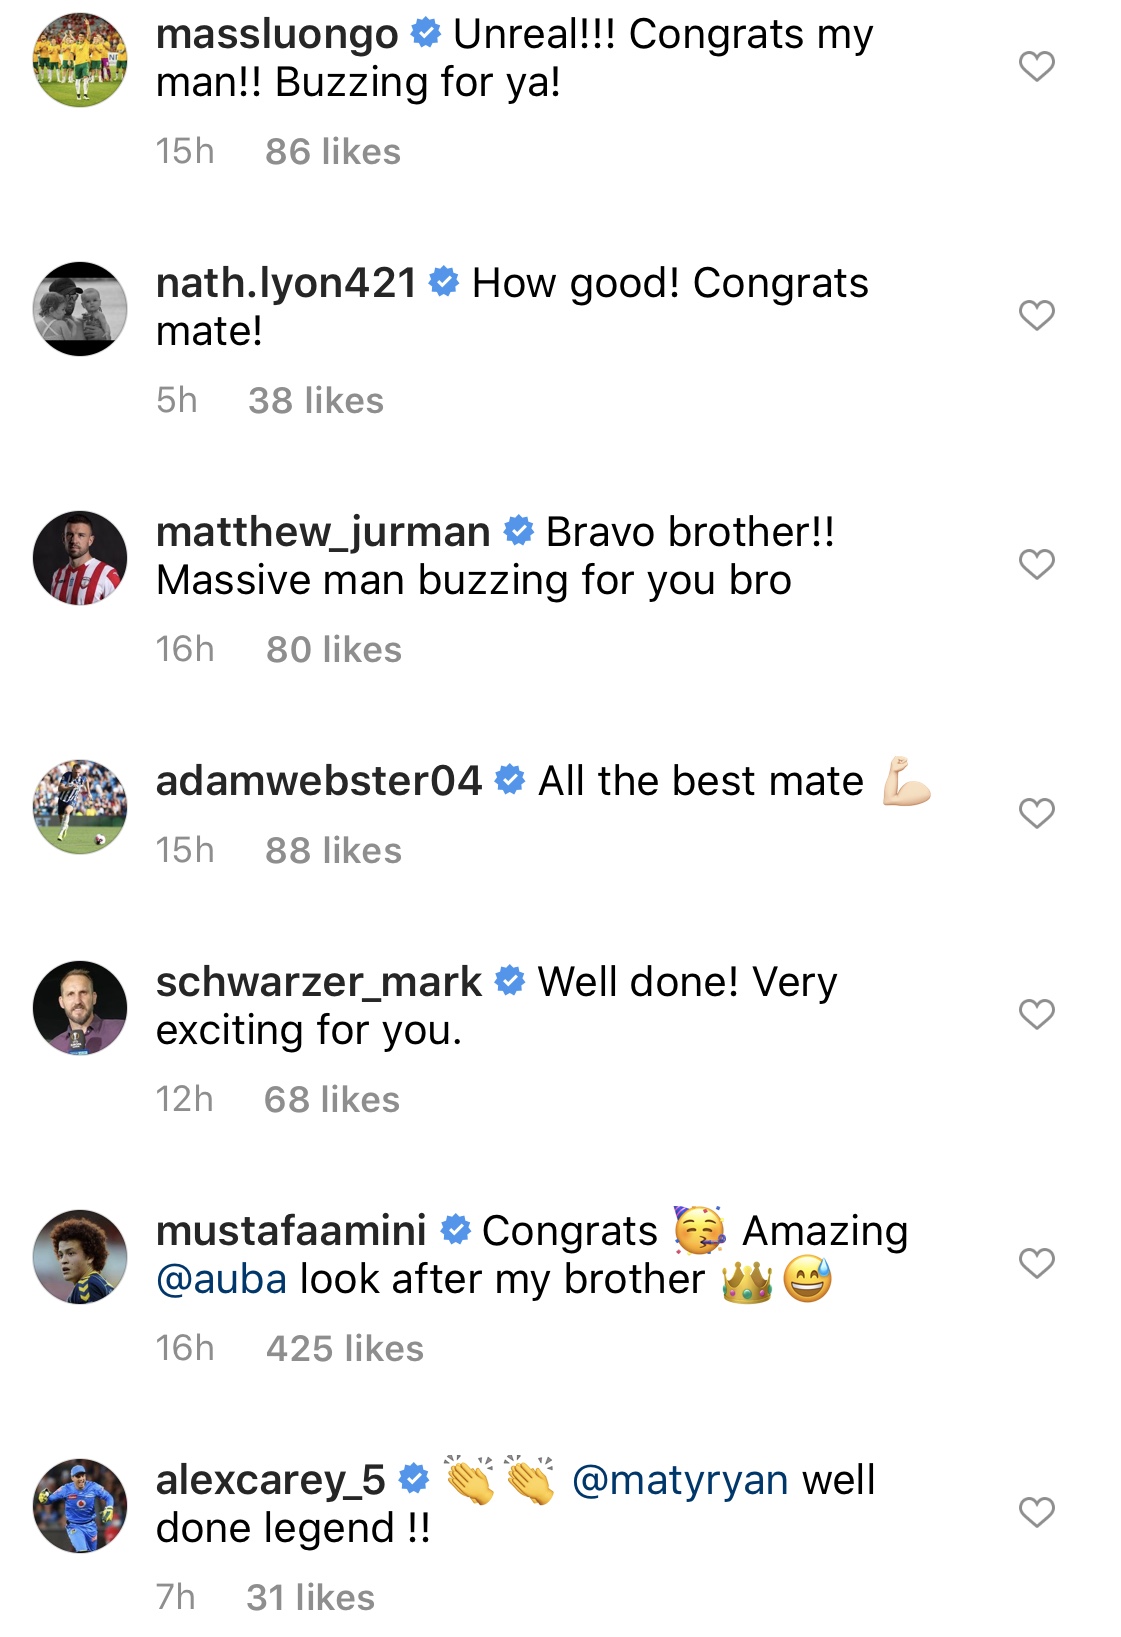The height and width of the screenshot is (1637, 1121).
Task: Heart adamwebster04's "All the best mate" comment
Action: (1036, 813)
